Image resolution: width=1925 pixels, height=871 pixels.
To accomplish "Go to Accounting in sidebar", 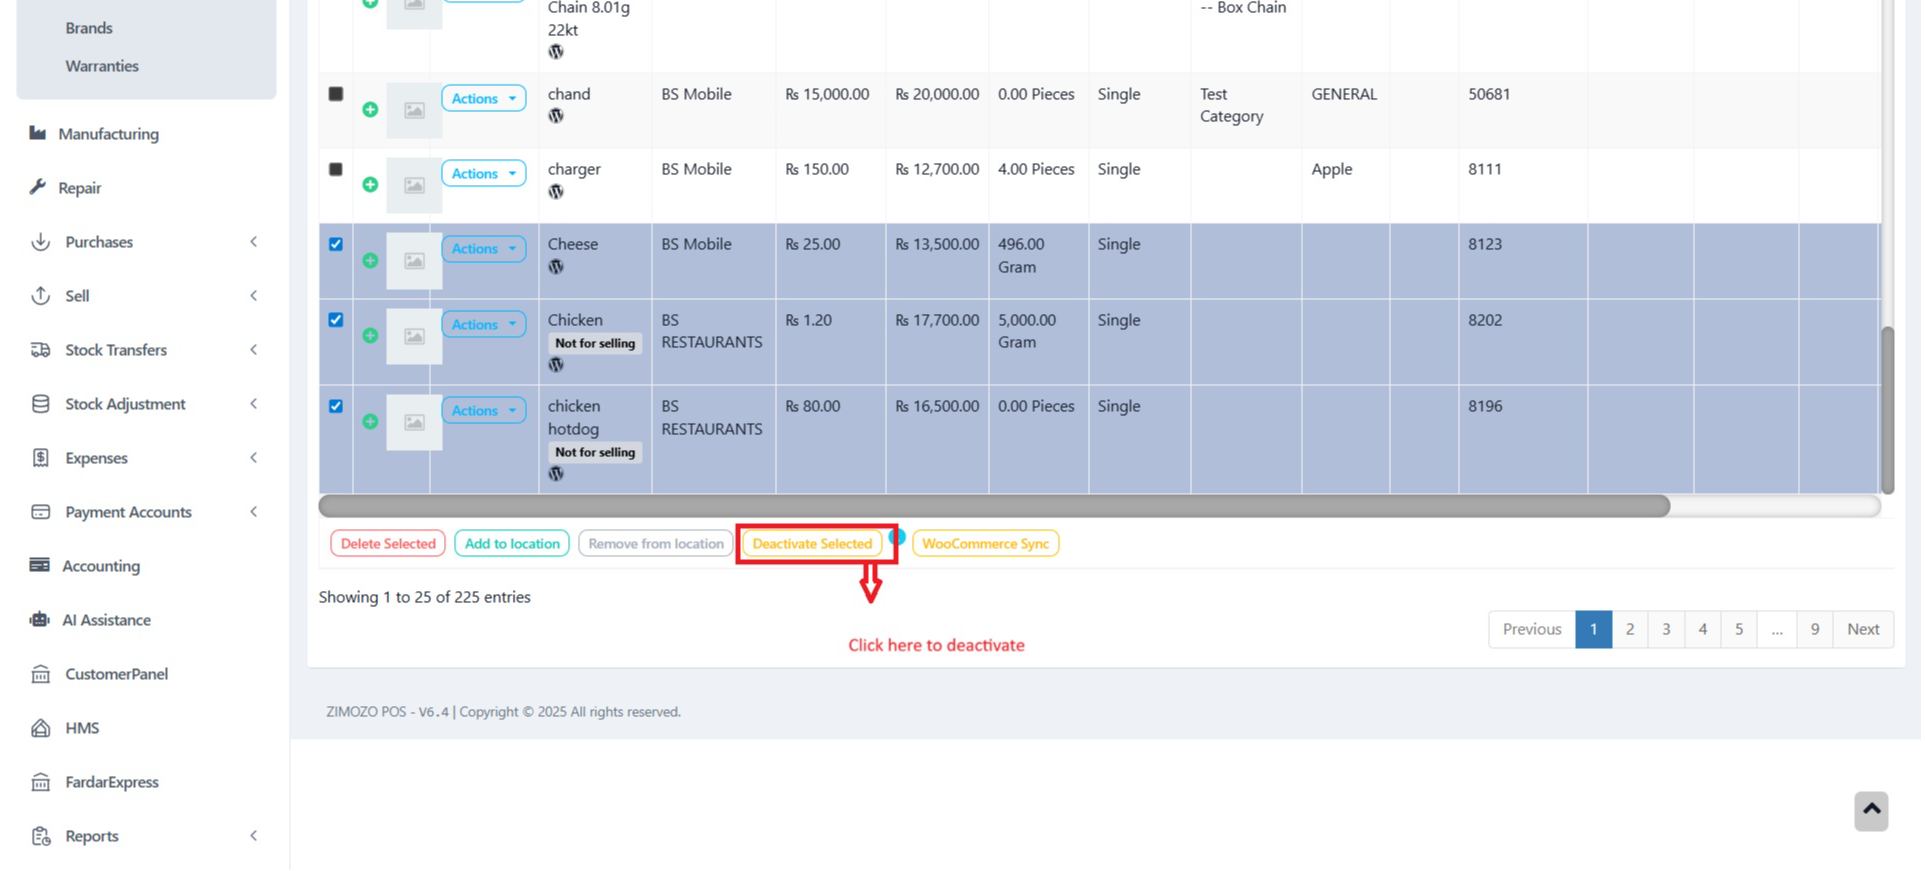I will tap(101, 566).
